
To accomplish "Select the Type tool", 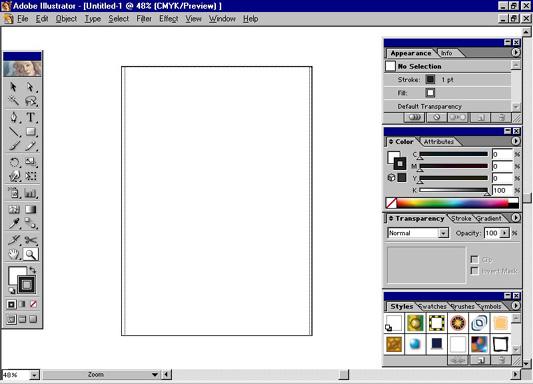I will [31, 118].
